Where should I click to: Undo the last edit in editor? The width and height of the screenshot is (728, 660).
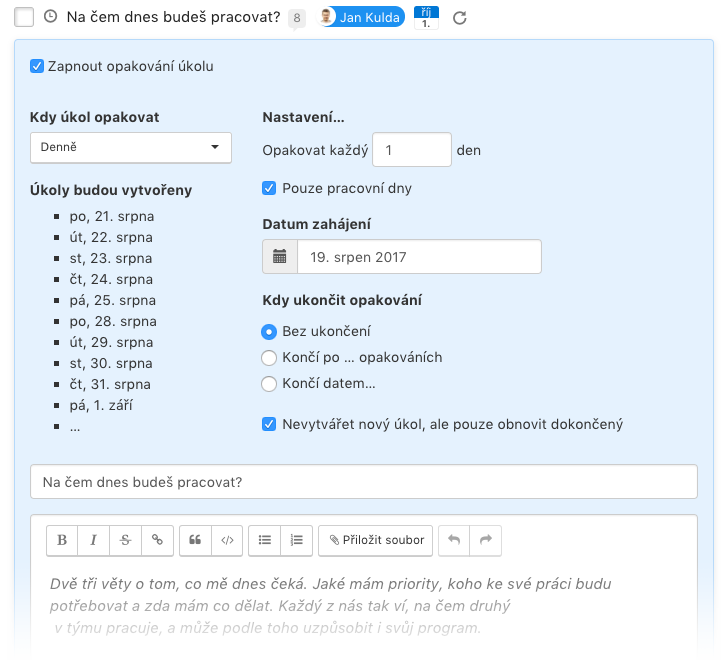click(454, 540)
